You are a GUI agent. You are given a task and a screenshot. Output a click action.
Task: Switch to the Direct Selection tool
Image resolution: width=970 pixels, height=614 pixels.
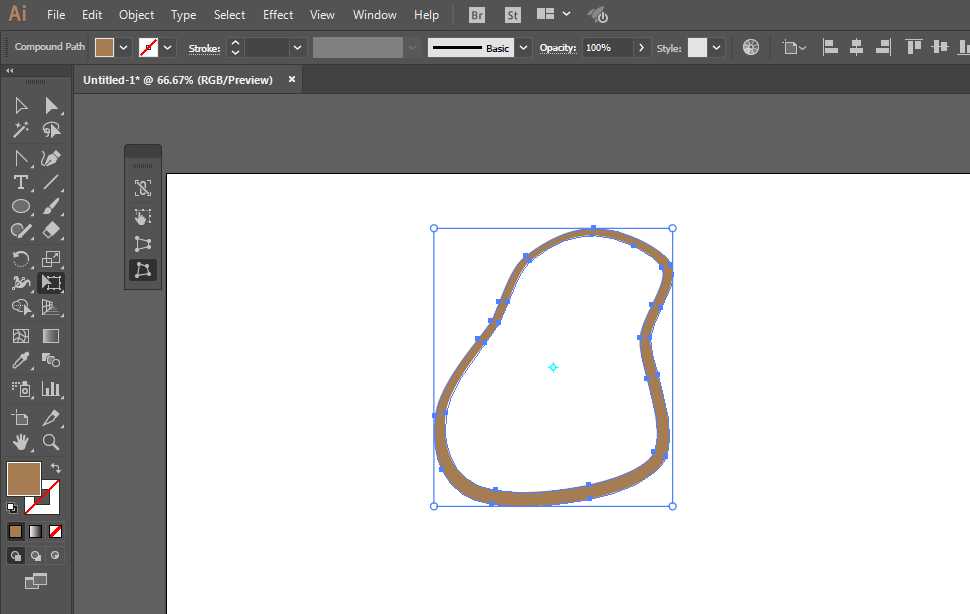pyautogui.click(x=51, y=105)
